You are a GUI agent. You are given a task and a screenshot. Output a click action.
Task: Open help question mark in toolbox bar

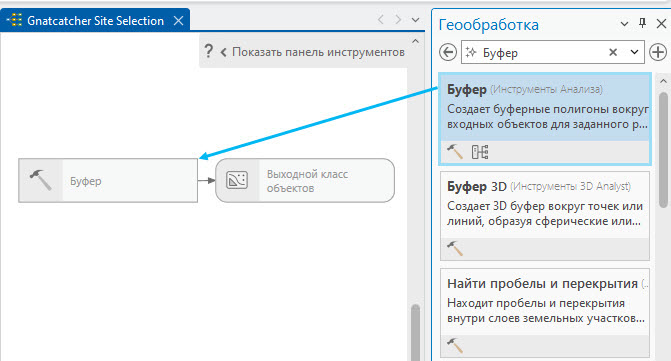click(x=208, y=51)
